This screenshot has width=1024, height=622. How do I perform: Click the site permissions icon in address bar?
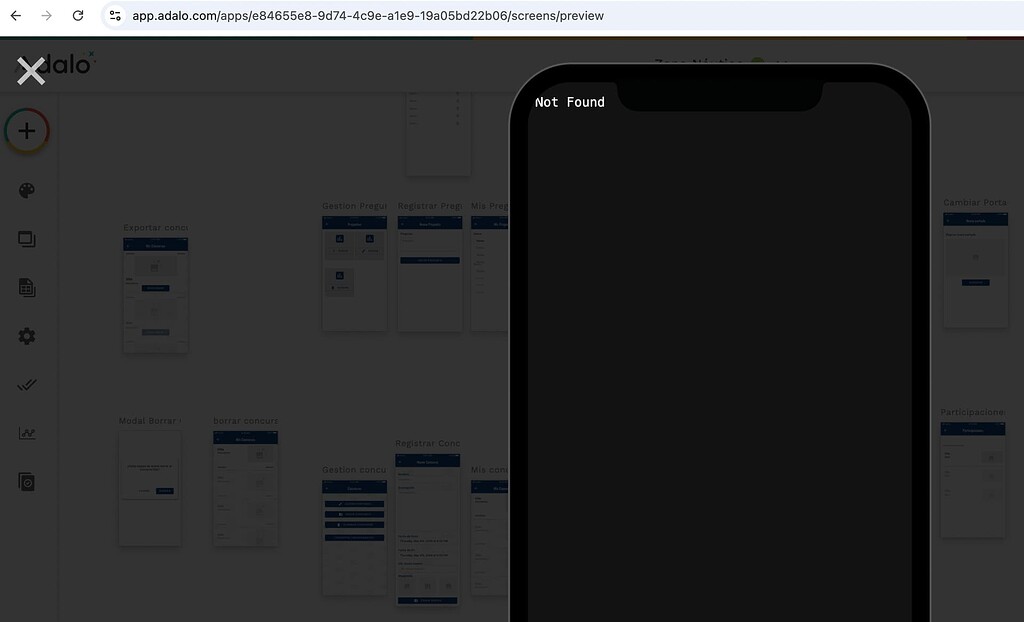[x=115, y=15]
